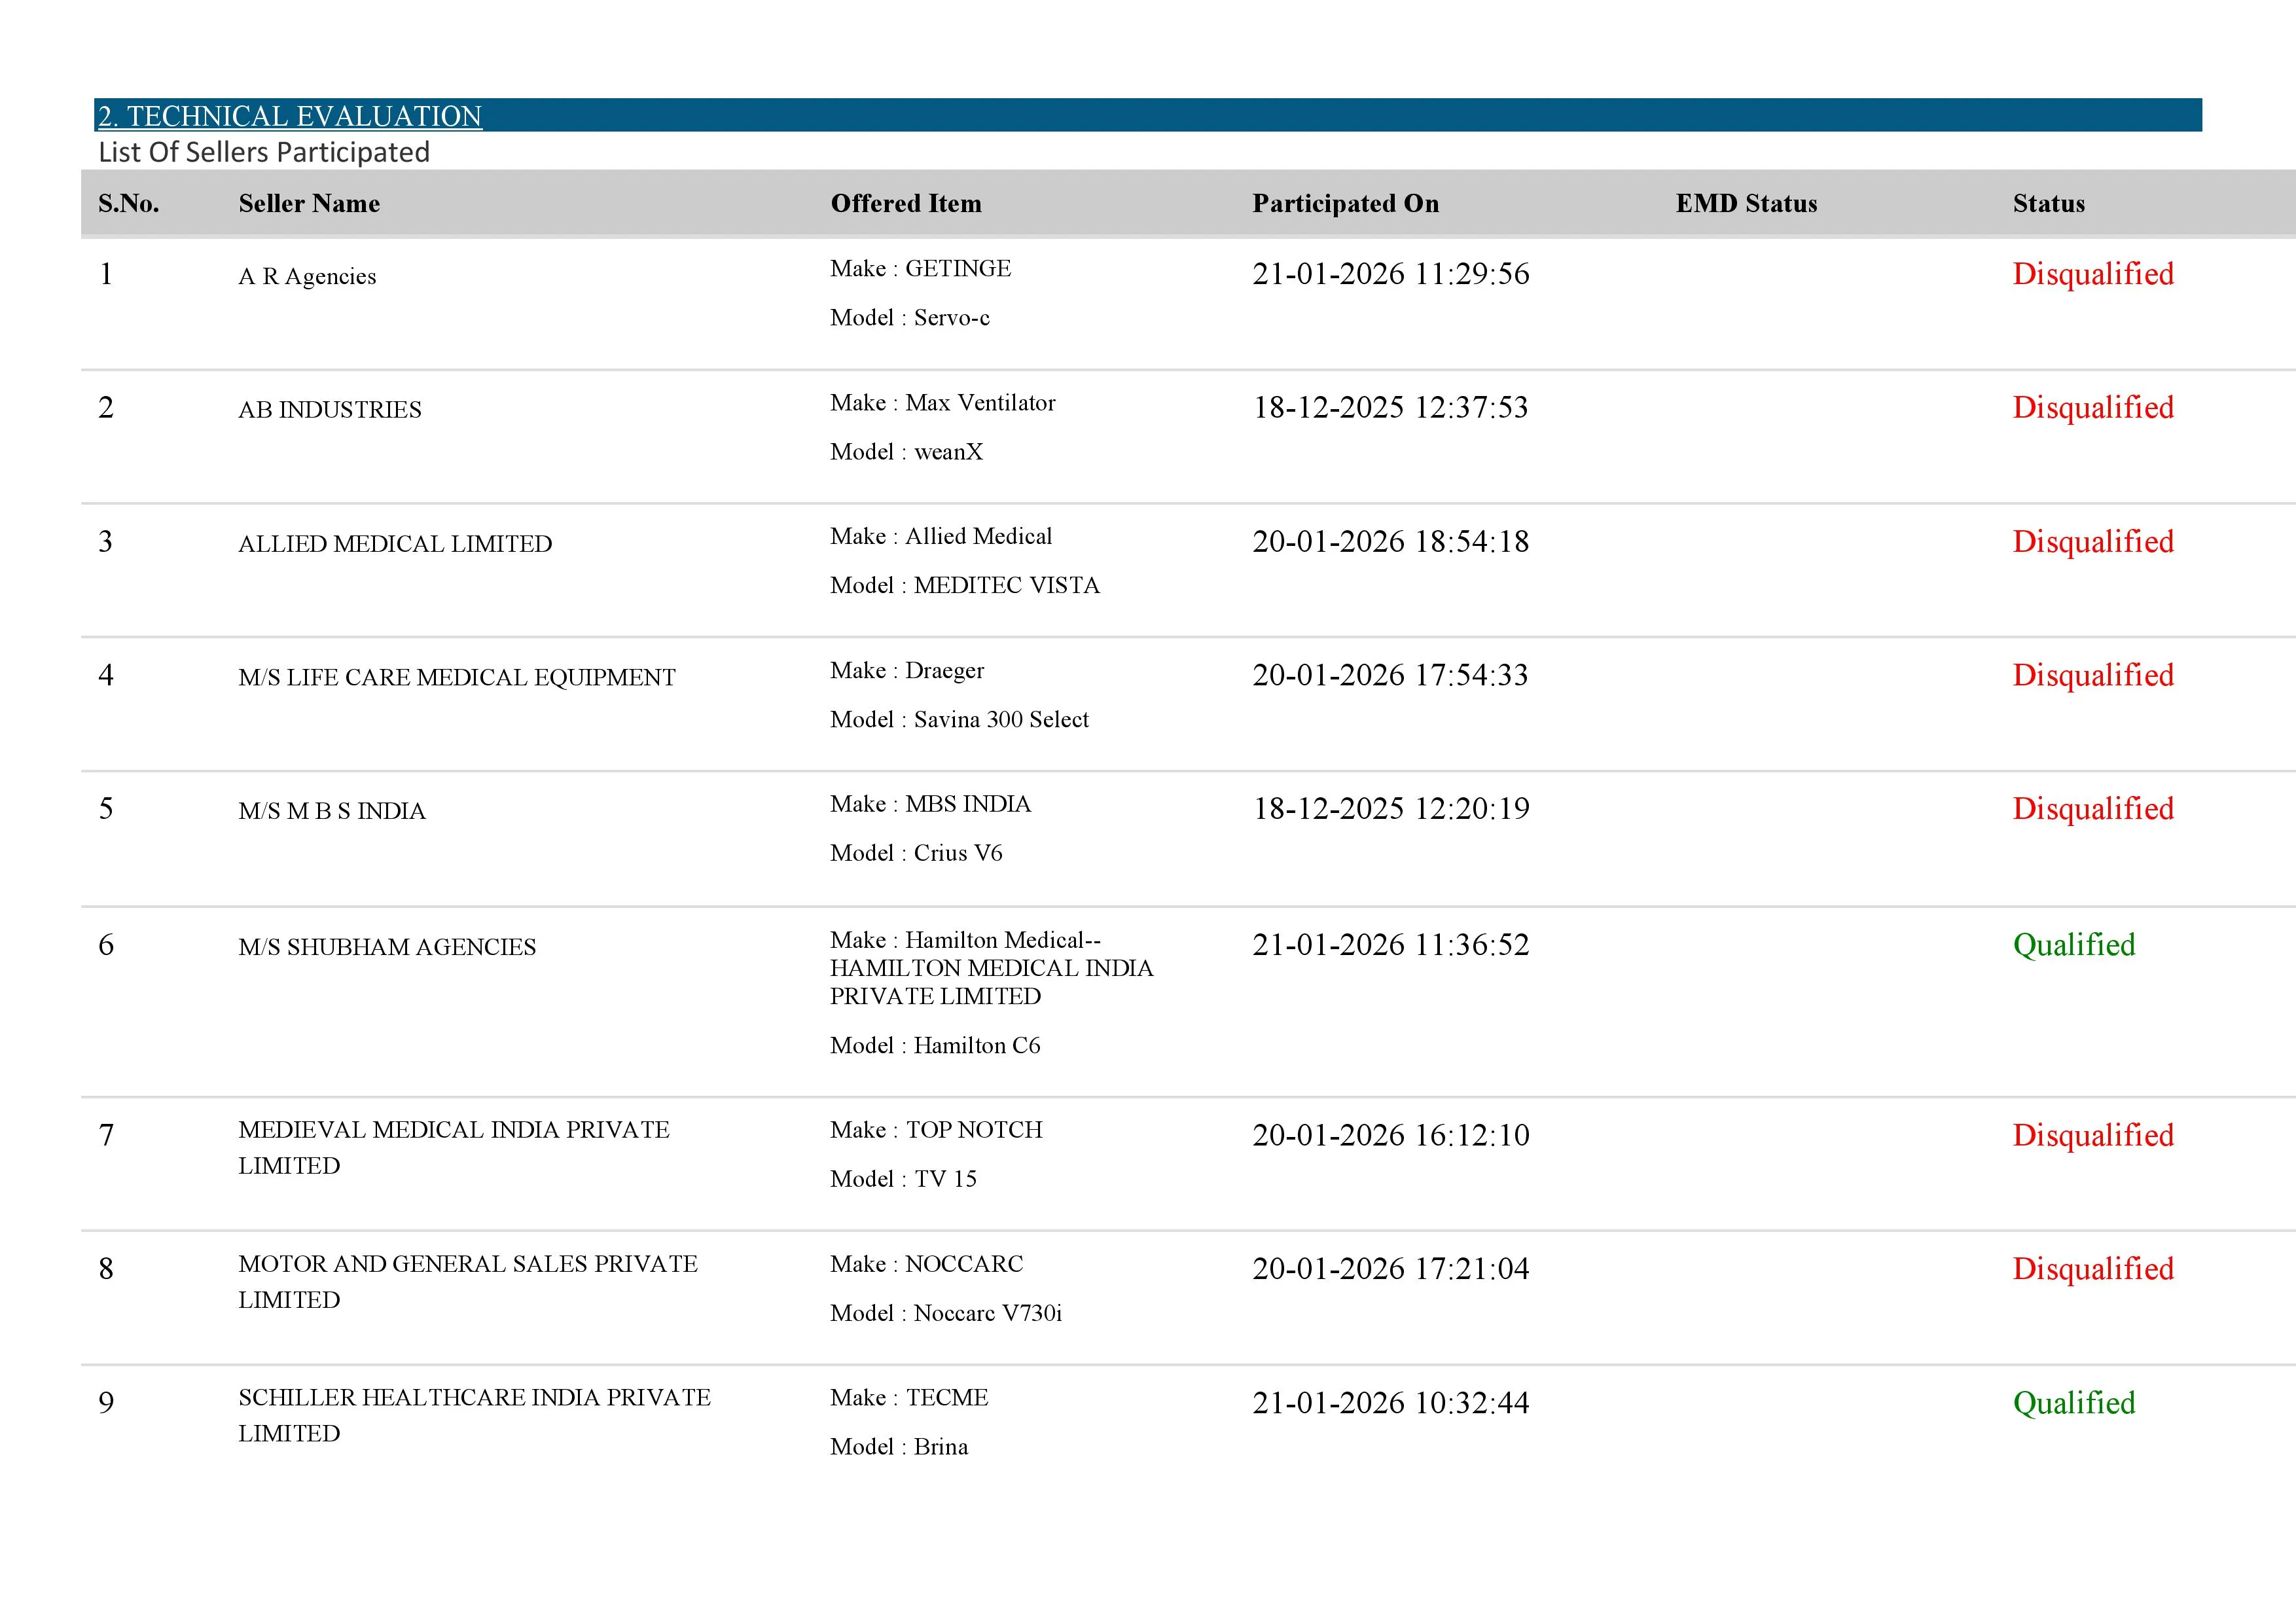Click the 'Make : TECME' text
The image size is (2296, 1624).
(x=909, y=1398)
